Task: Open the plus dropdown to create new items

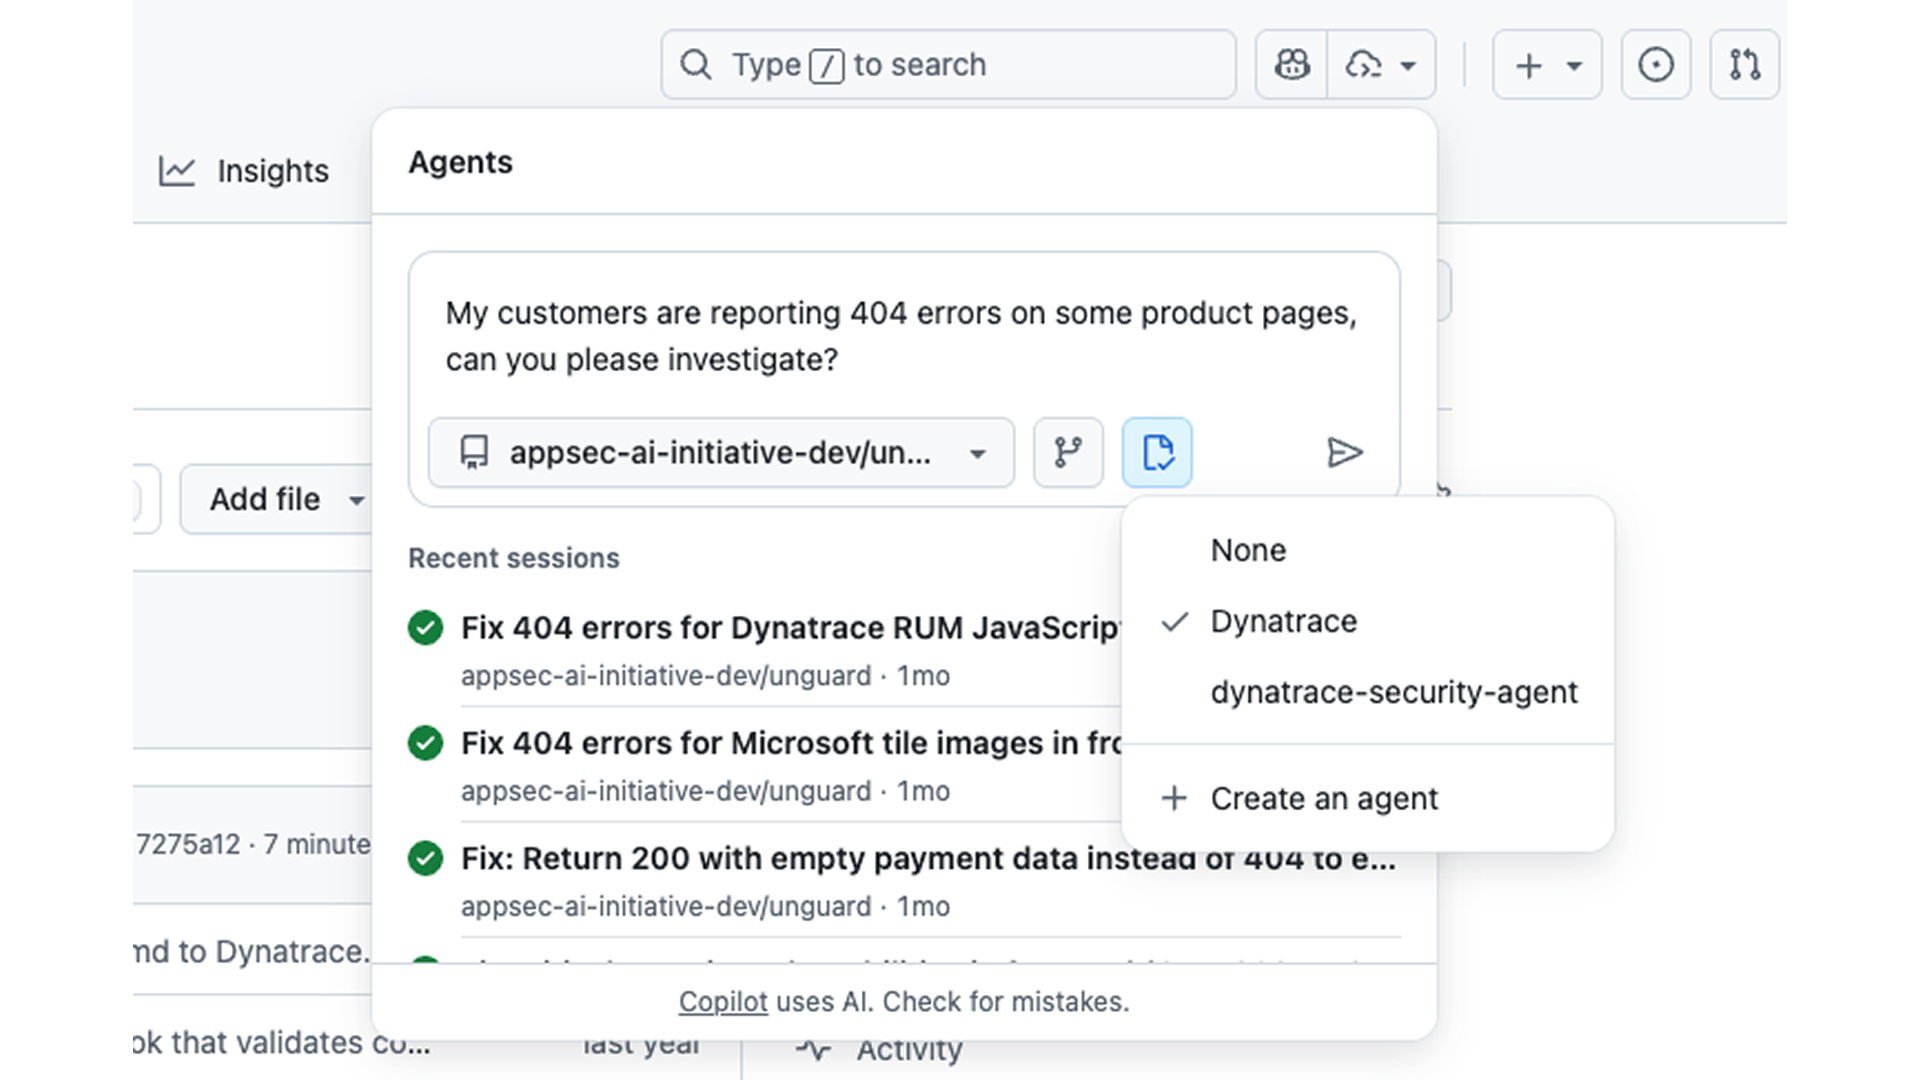Action: [x=1546, y=64]
